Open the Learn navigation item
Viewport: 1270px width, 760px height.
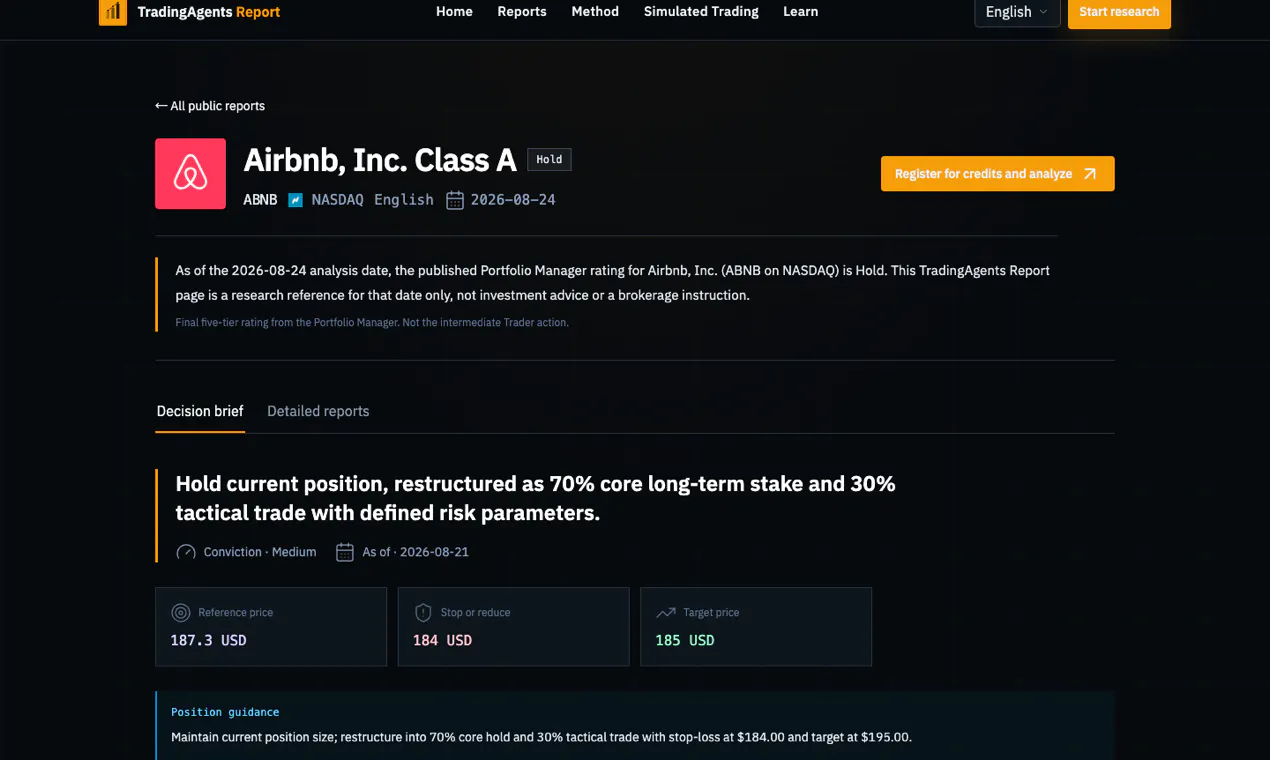coord(800,12)
